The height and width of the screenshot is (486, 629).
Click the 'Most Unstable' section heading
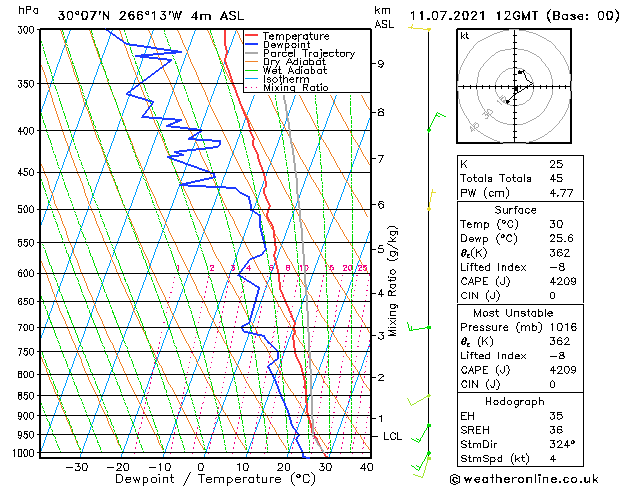pos(513,313)
